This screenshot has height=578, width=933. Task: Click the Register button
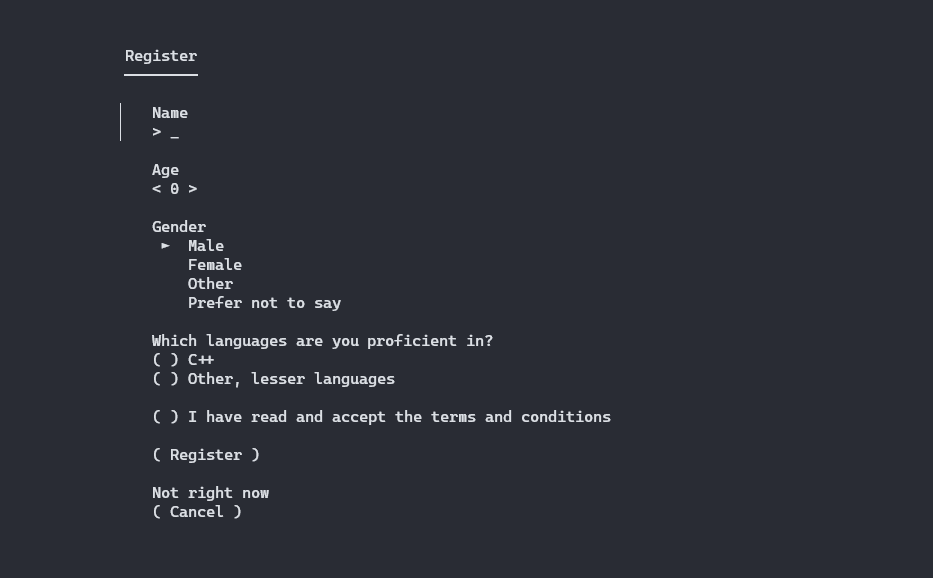click(206, 455)
